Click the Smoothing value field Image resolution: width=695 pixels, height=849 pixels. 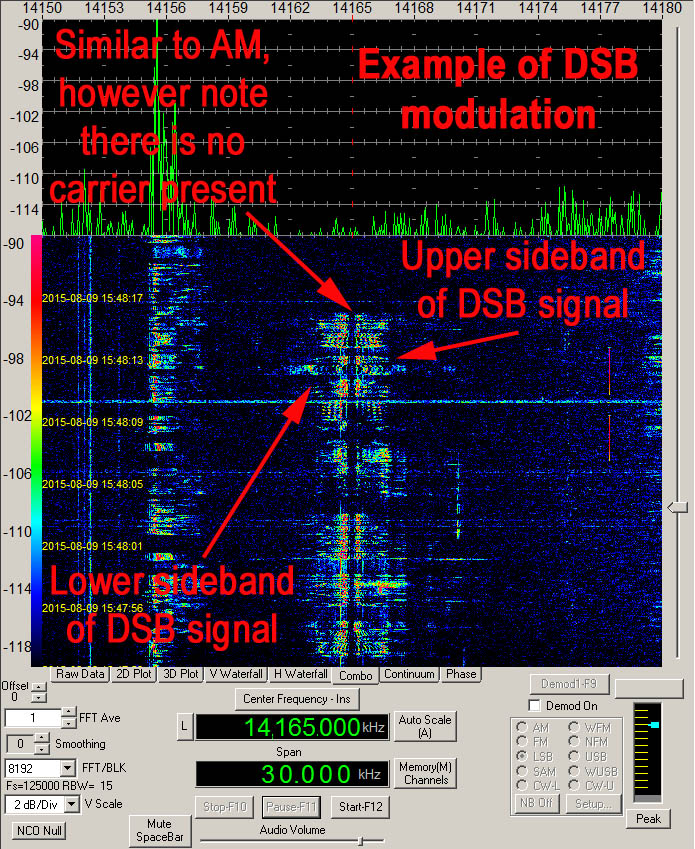pyautogui.click(x=21, y=744)
